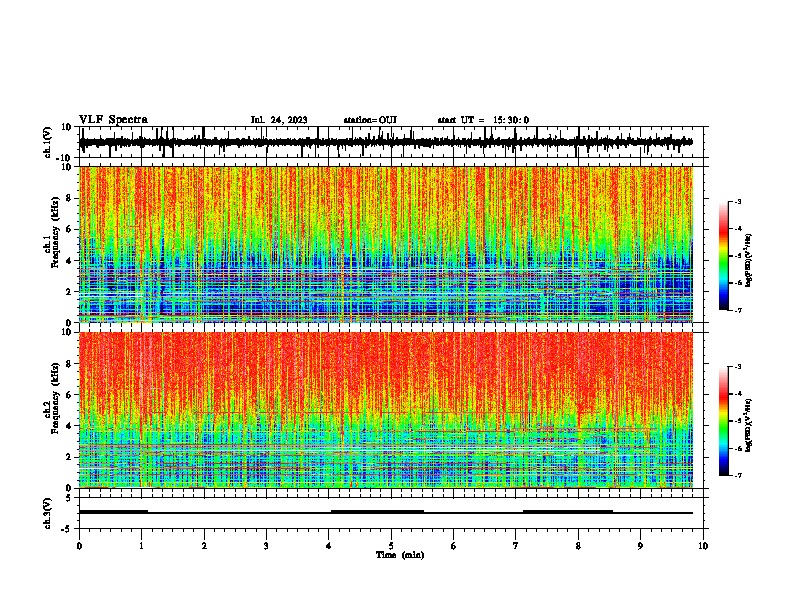Click inside the ch.1 spectrogram panel
Screen dimensions: 792x612
(x=386, y=244)
